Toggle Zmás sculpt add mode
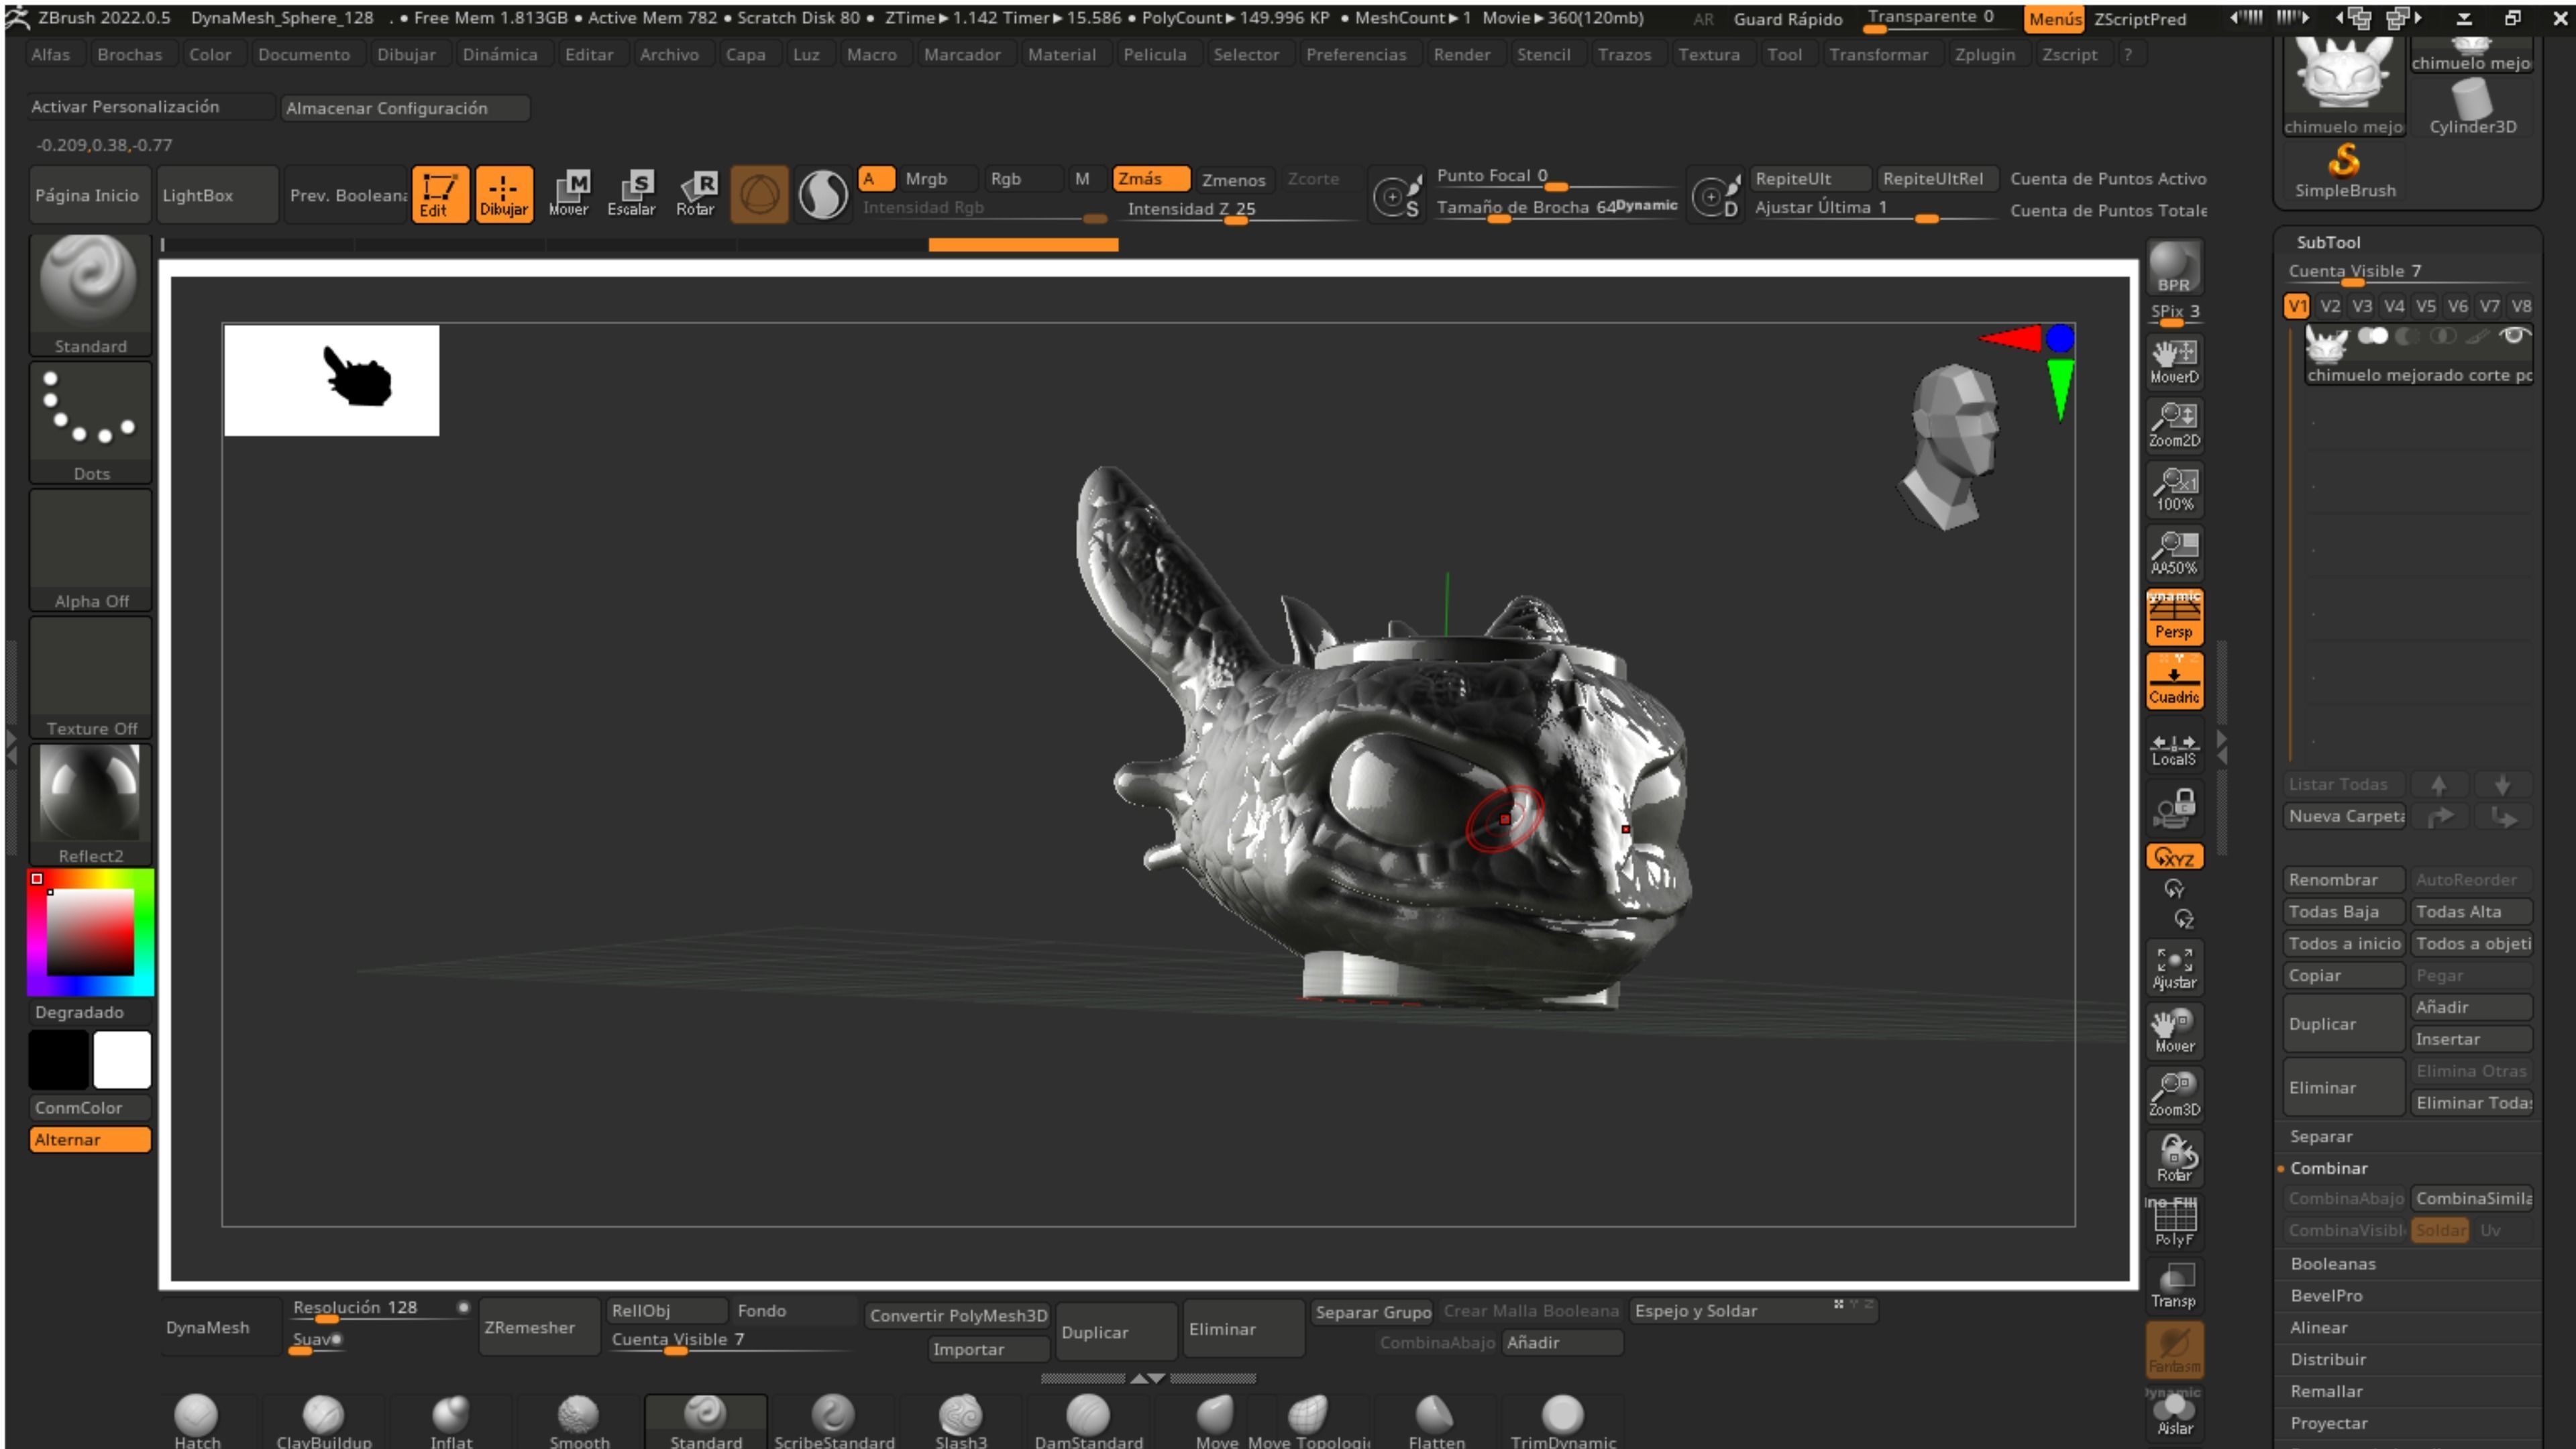This screenshot has width=2576, height=1449. point(1151,179)
